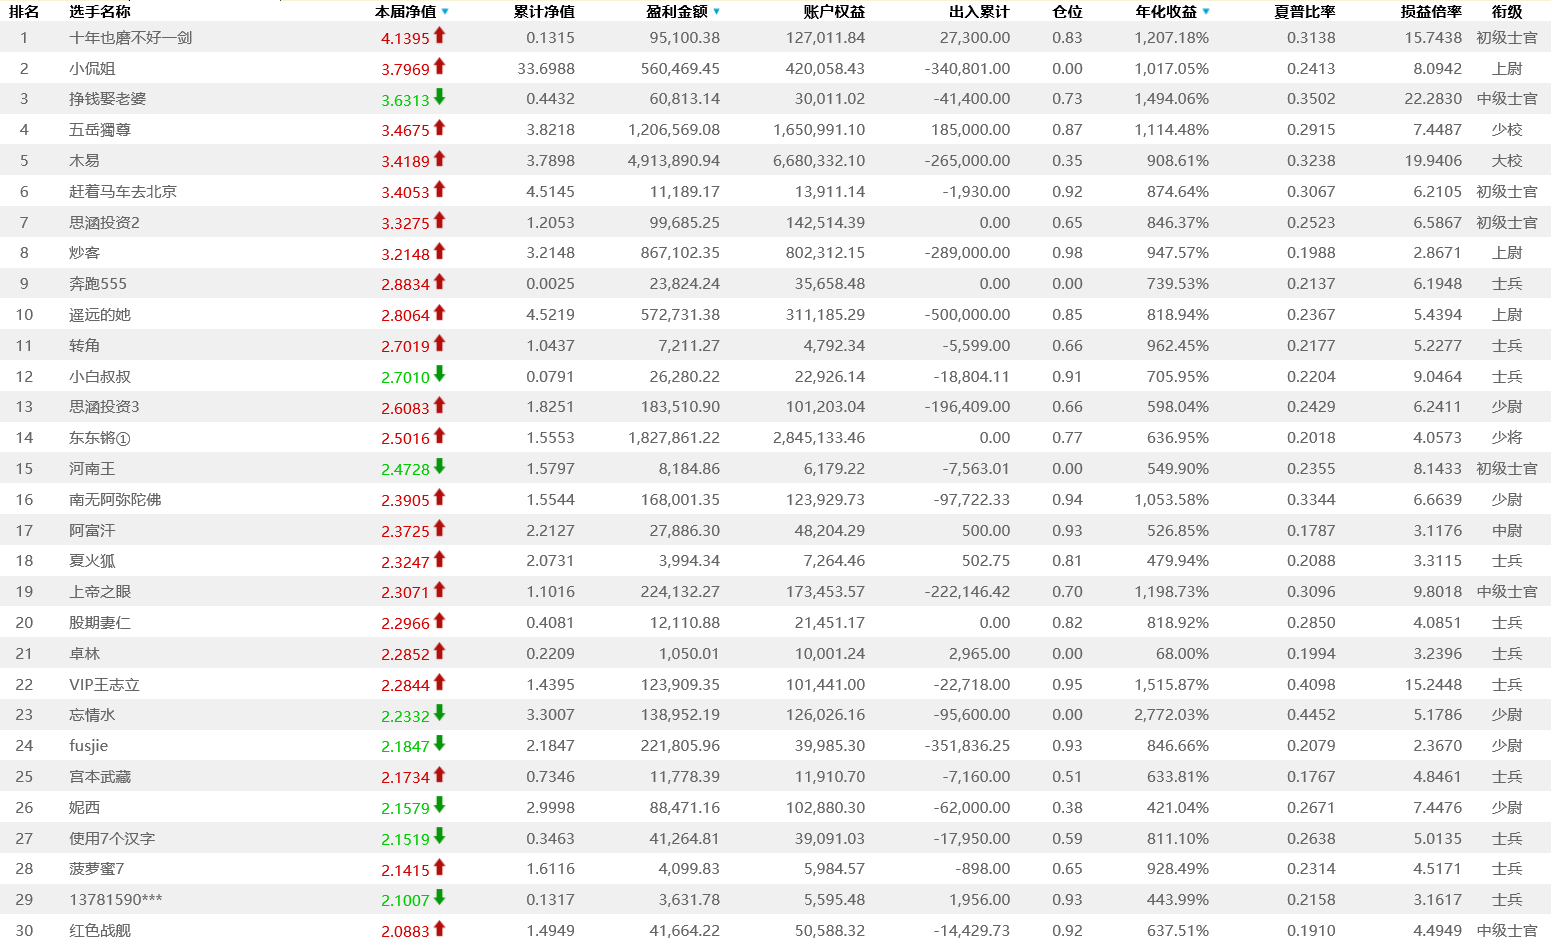
Task: Click the green down arrow beside 2.4728
Action: [439, 467]
